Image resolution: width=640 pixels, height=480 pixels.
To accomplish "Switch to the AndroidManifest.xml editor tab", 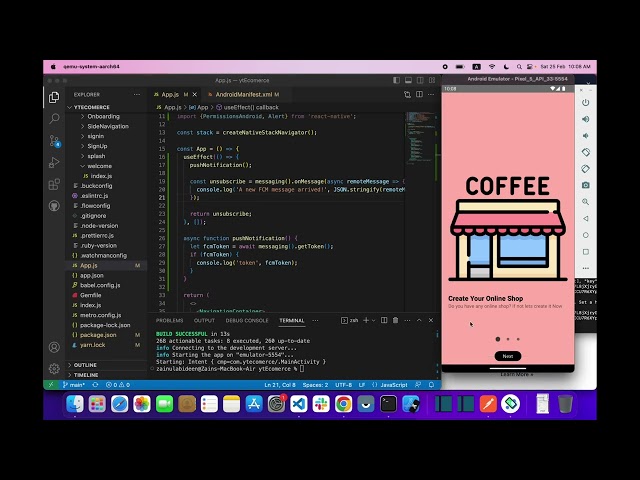I will coord(243,94).
